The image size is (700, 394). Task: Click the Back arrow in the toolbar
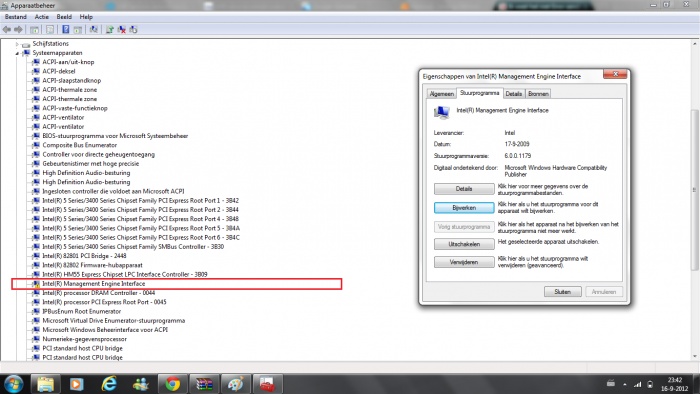point(7,29)
